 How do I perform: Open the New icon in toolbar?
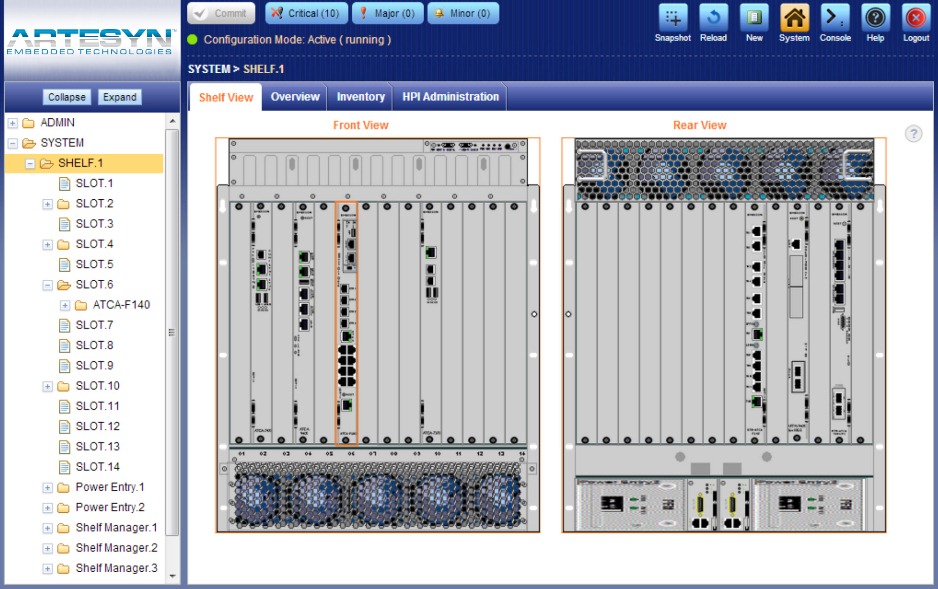[754, 18]
